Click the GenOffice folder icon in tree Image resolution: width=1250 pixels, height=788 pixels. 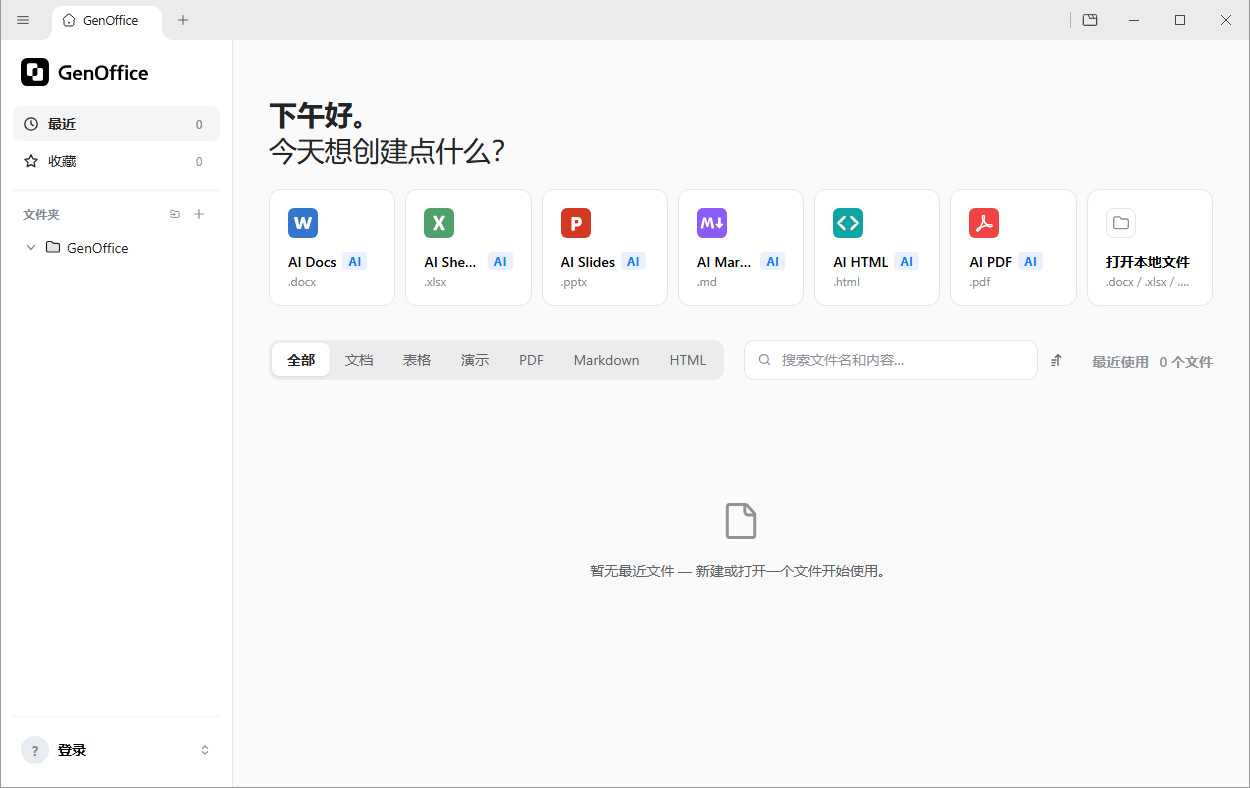53,247
